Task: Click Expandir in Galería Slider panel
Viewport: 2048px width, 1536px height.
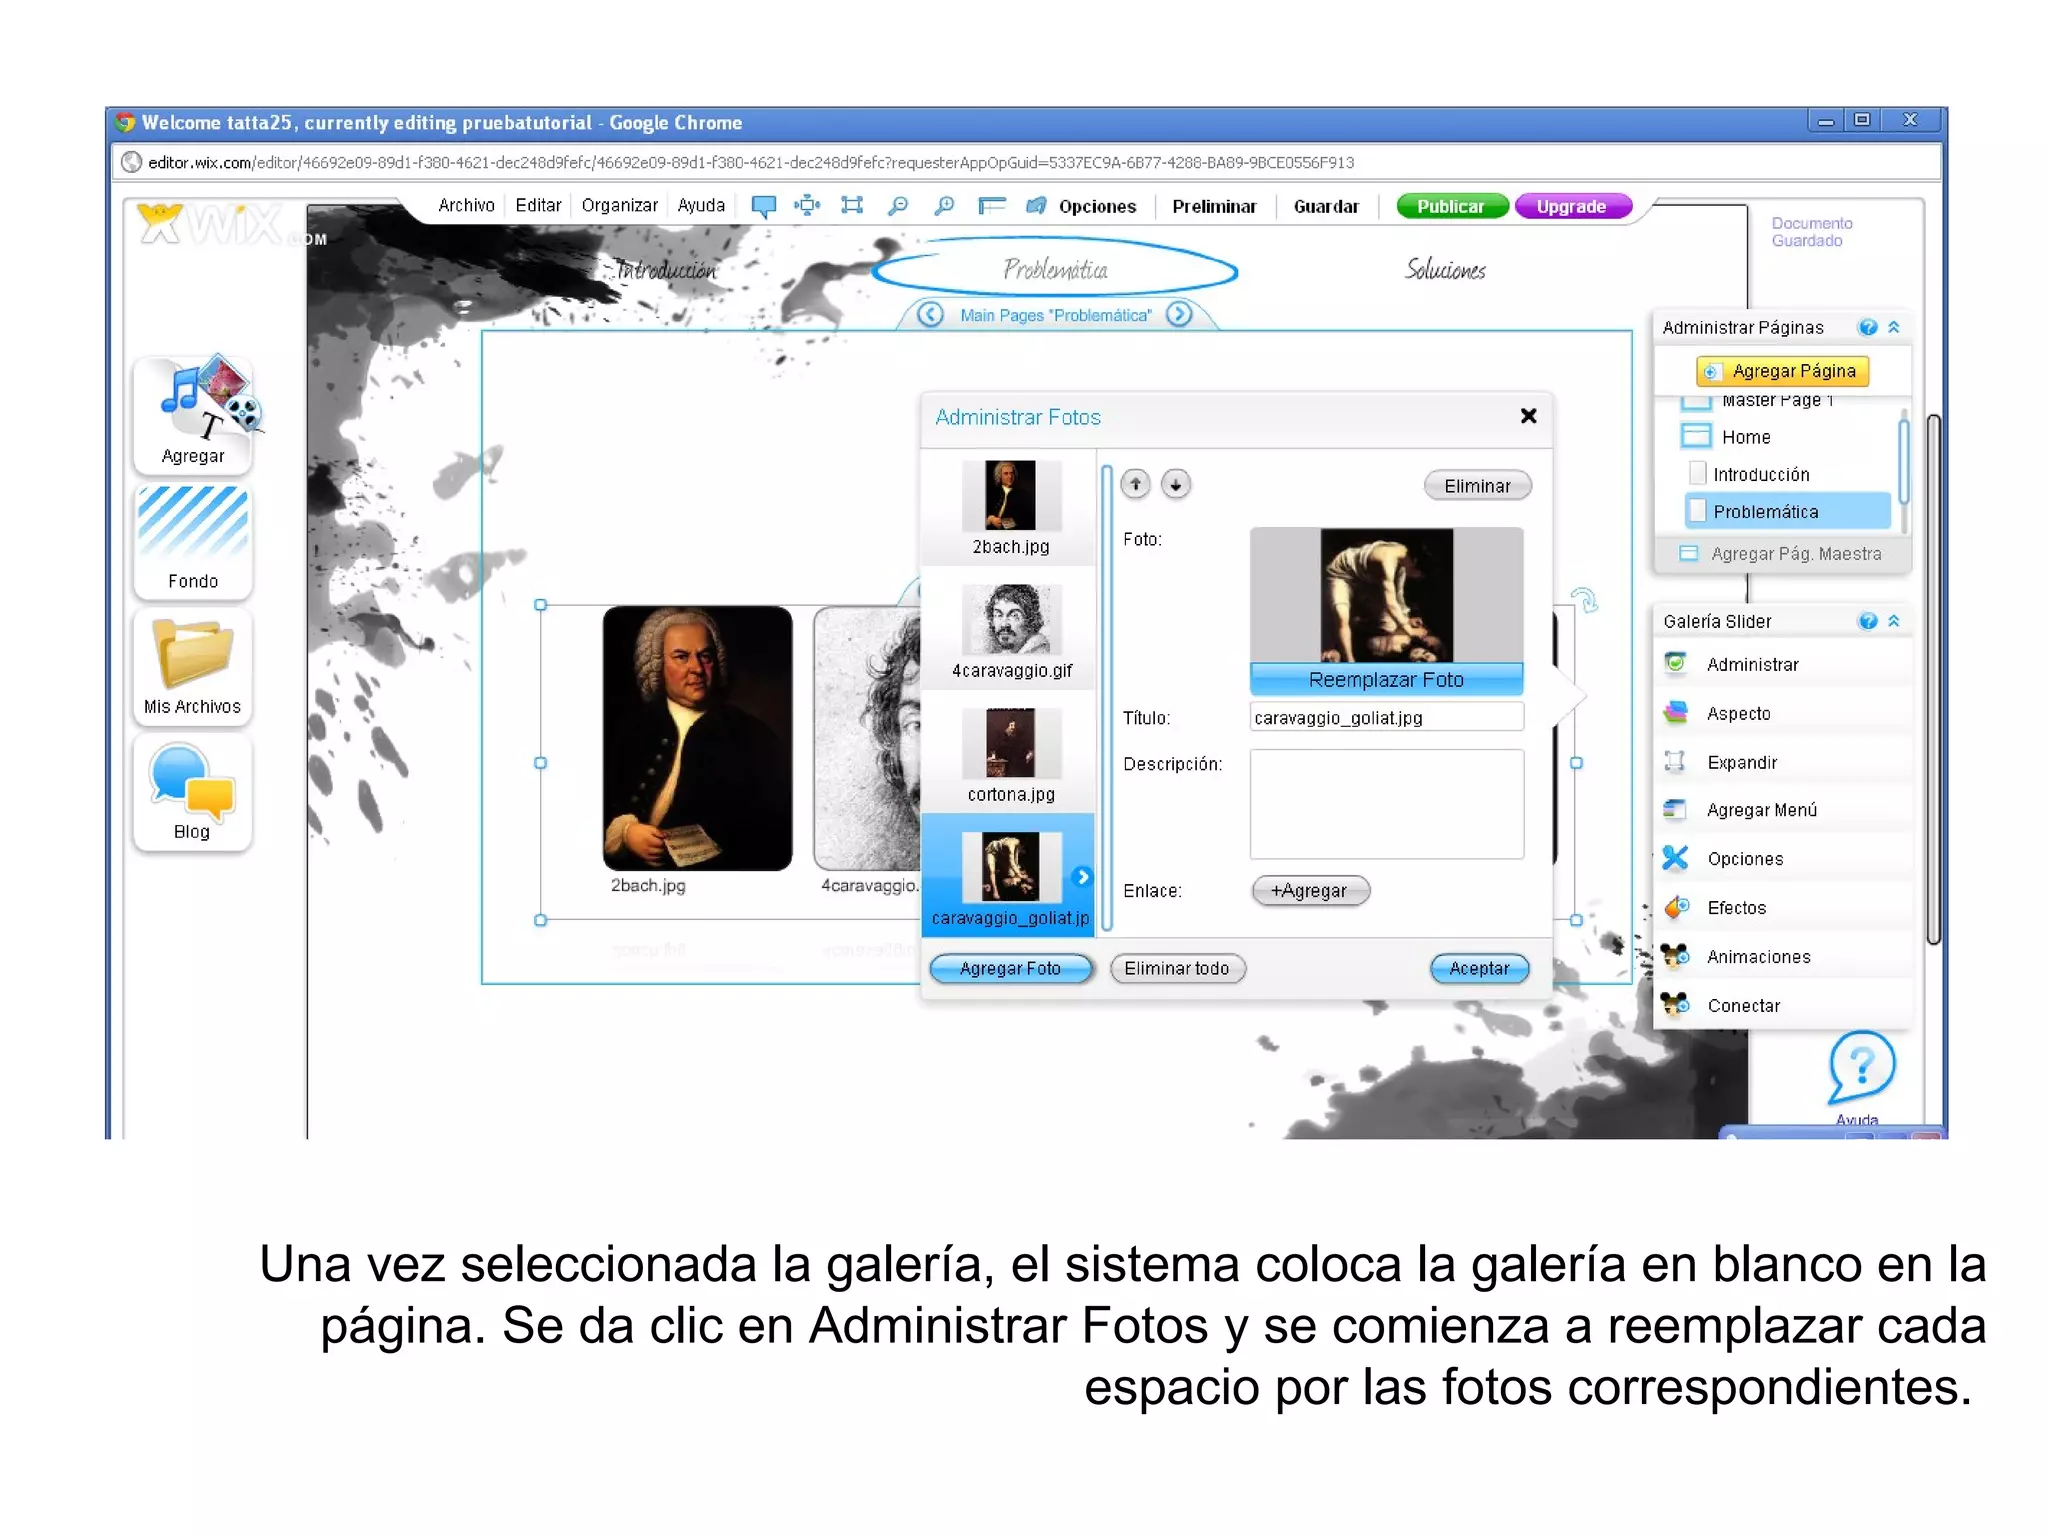Action: point(1782,762)
